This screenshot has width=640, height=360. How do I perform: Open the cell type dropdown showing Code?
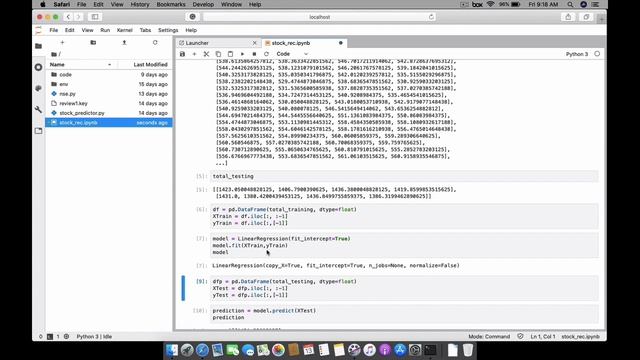point(292,54)
